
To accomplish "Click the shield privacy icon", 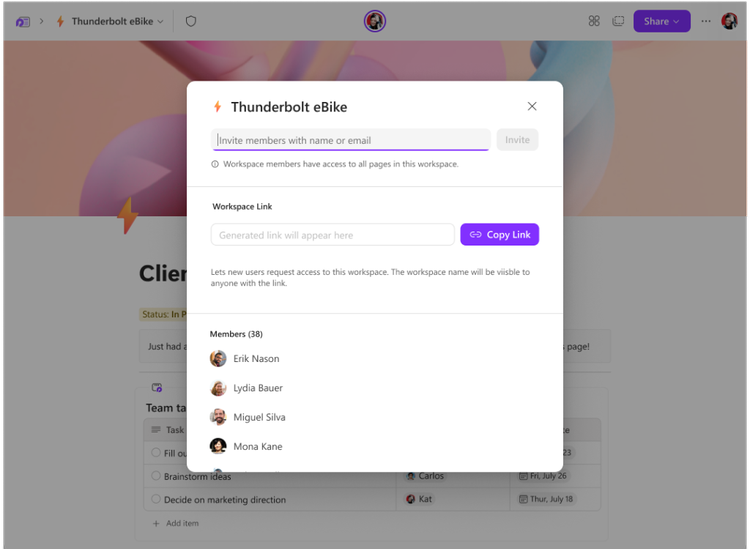I will (x=191, y=21).
